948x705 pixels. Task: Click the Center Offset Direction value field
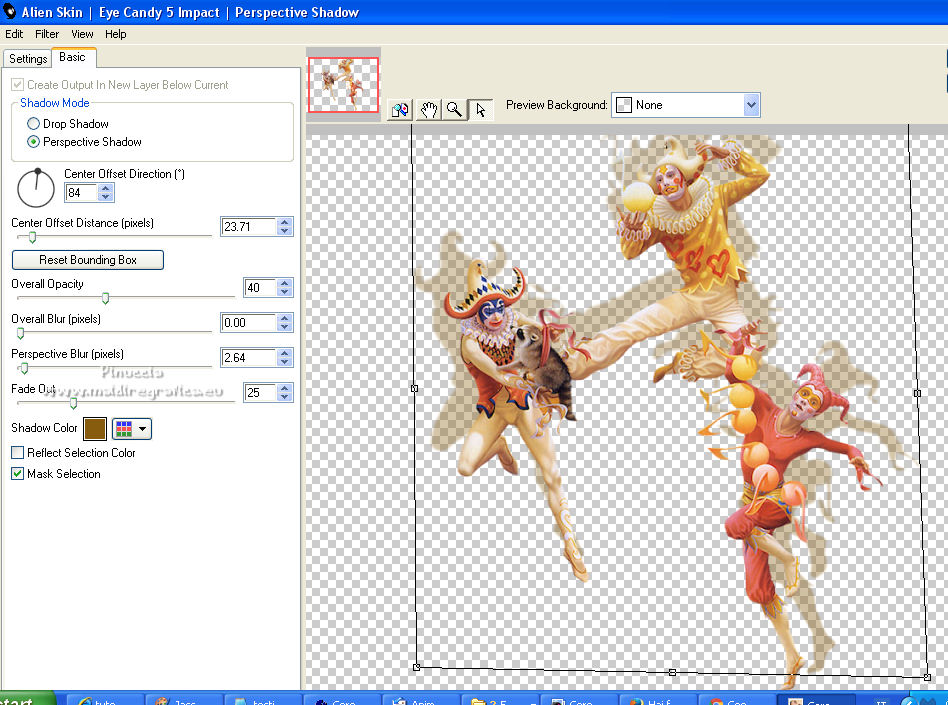pos(81,193)
